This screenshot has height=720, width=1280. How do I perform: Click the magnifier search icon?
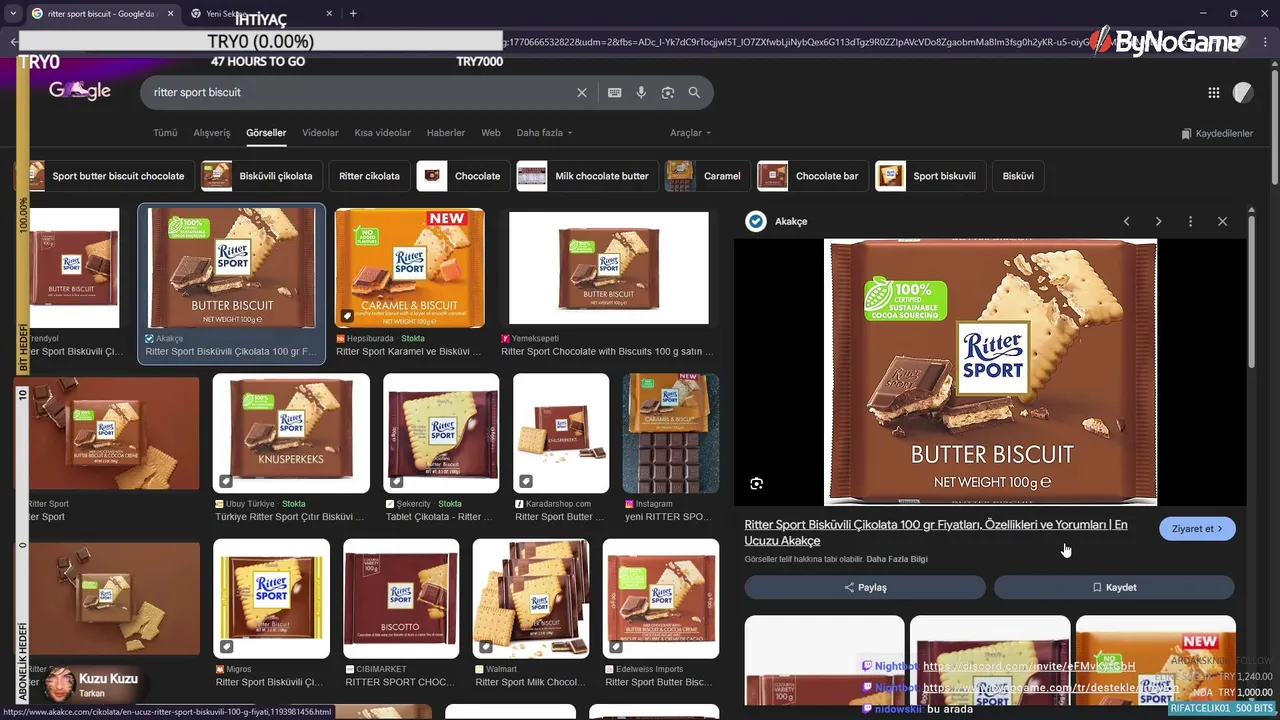point(694,92)
